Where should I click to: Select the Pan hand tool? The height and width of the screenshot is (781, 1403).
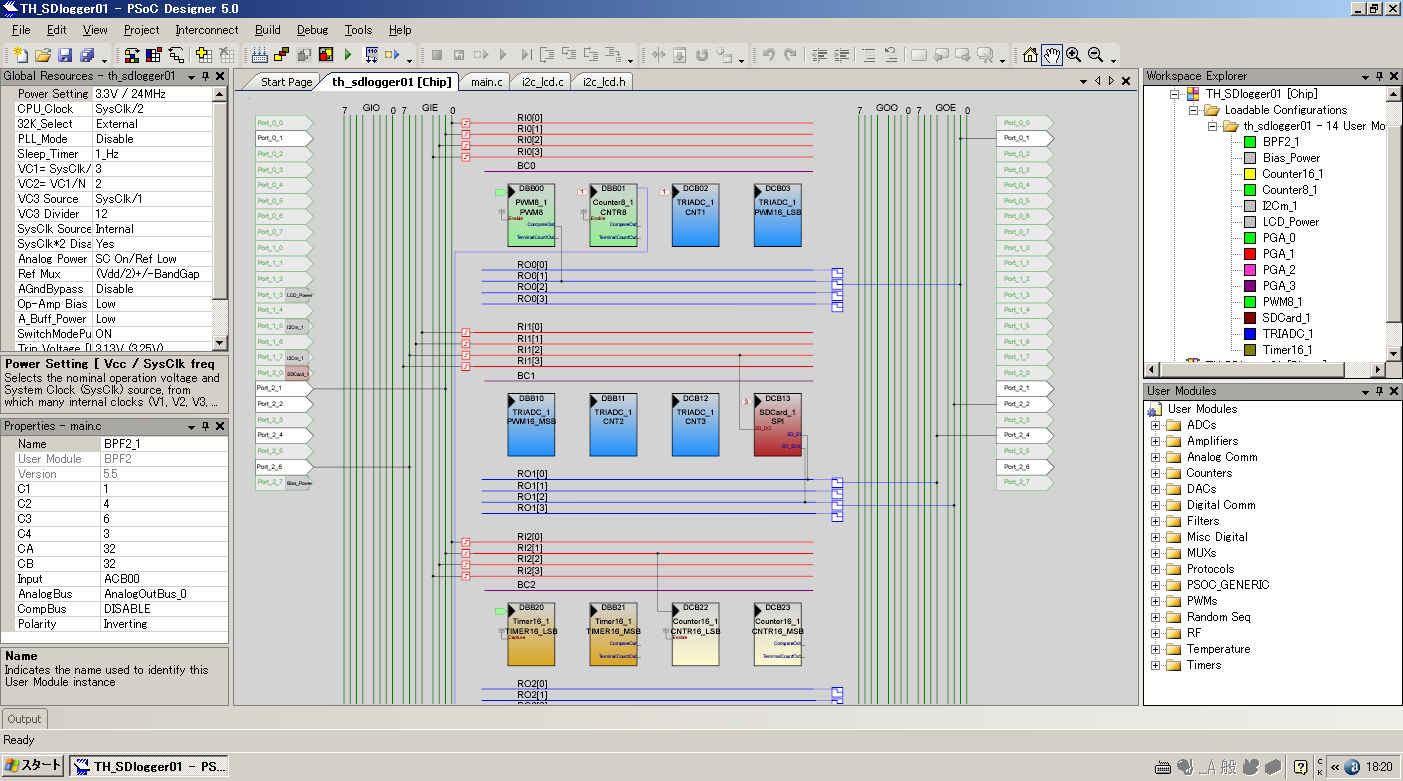pyautogui.click(x=1052, y=55)
